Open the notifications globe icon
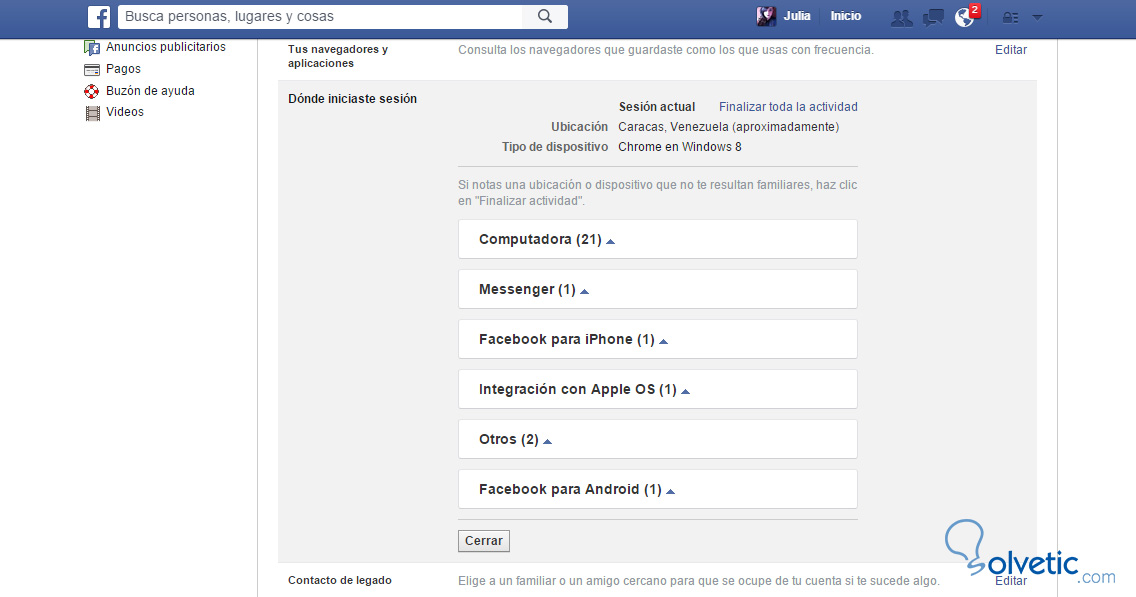 click(x=965, y=17)
